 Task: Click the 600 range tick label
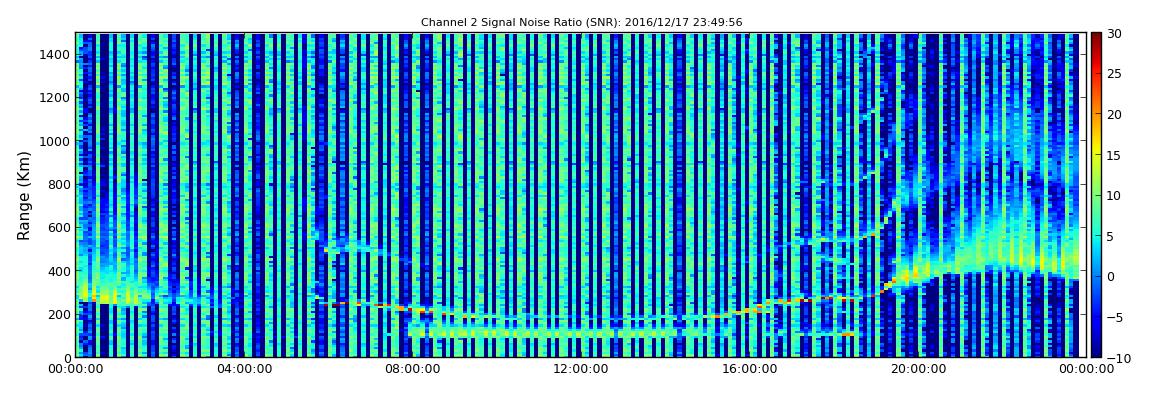59,228
